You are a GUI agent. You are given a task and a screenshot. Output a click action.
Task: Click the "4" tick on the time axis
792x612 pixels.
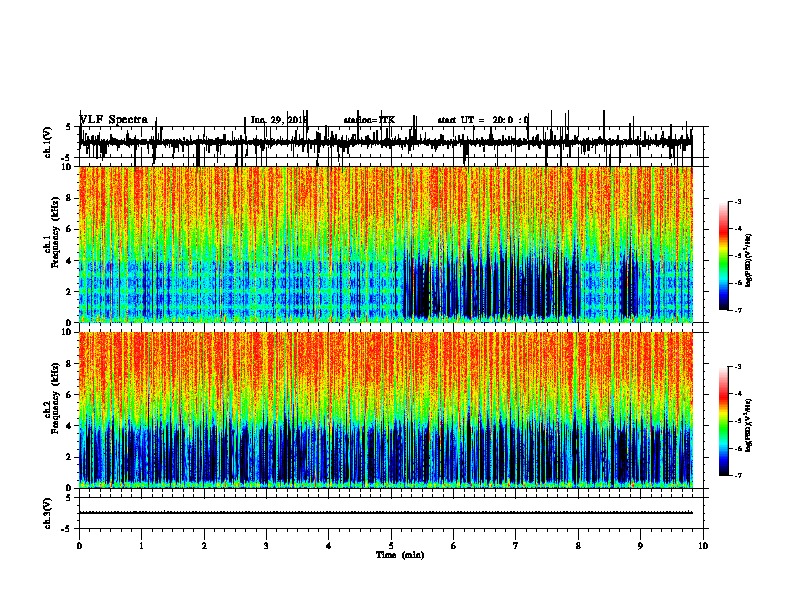[x=329, y=546]
